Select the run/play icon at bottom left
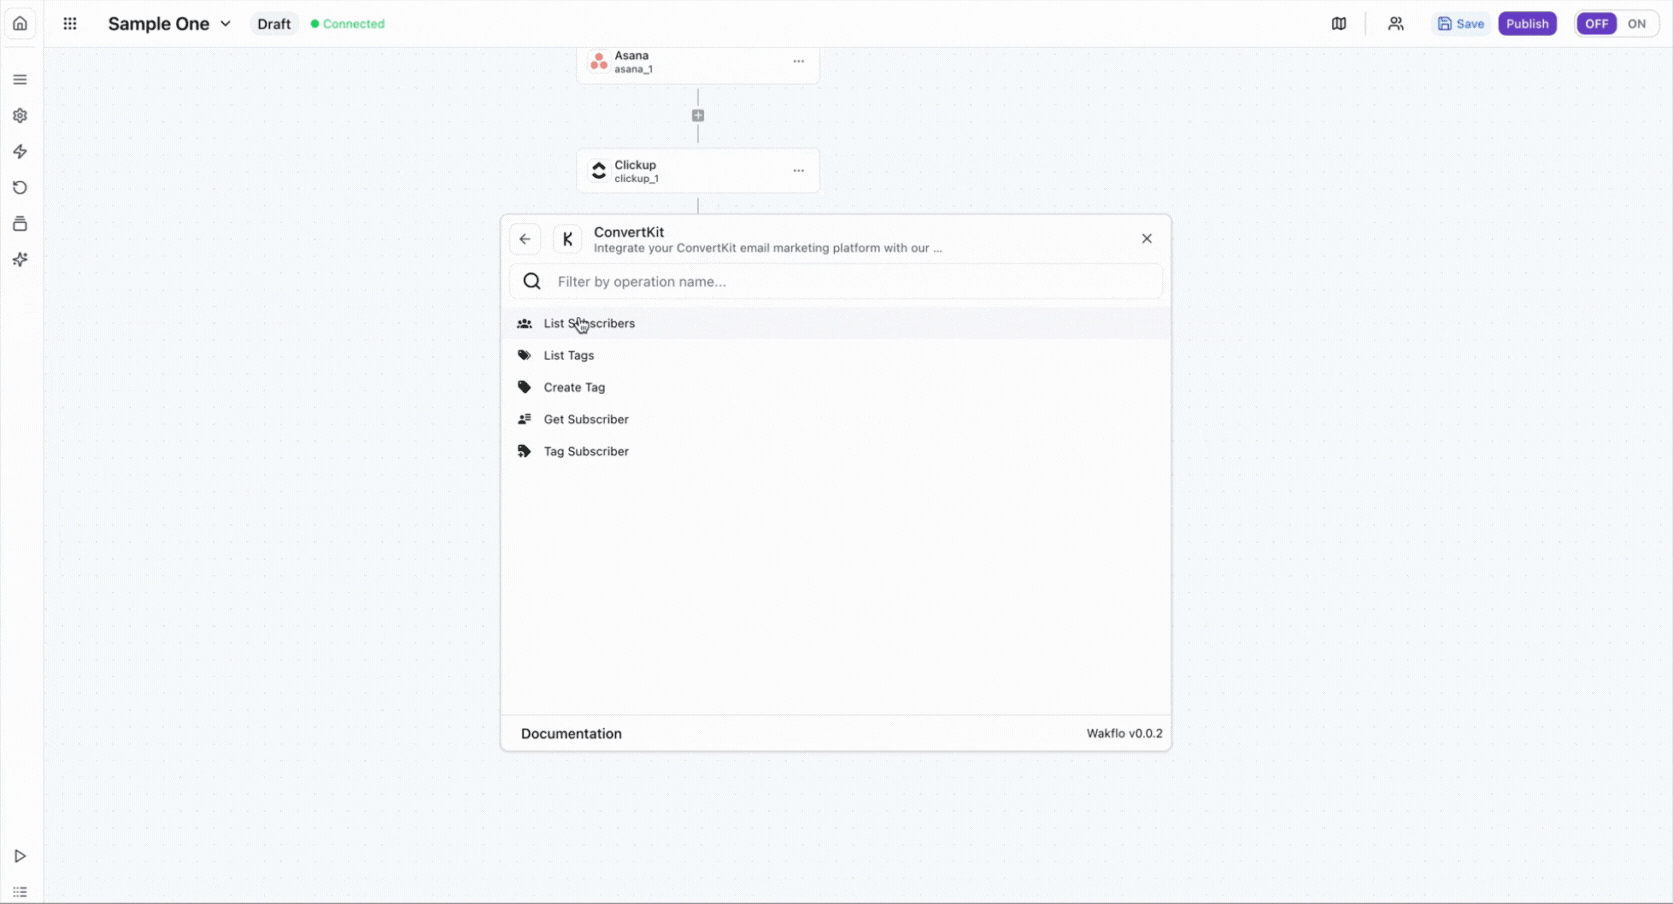Viewport: 1673px width, 904px height. click(x=20, y=856)
